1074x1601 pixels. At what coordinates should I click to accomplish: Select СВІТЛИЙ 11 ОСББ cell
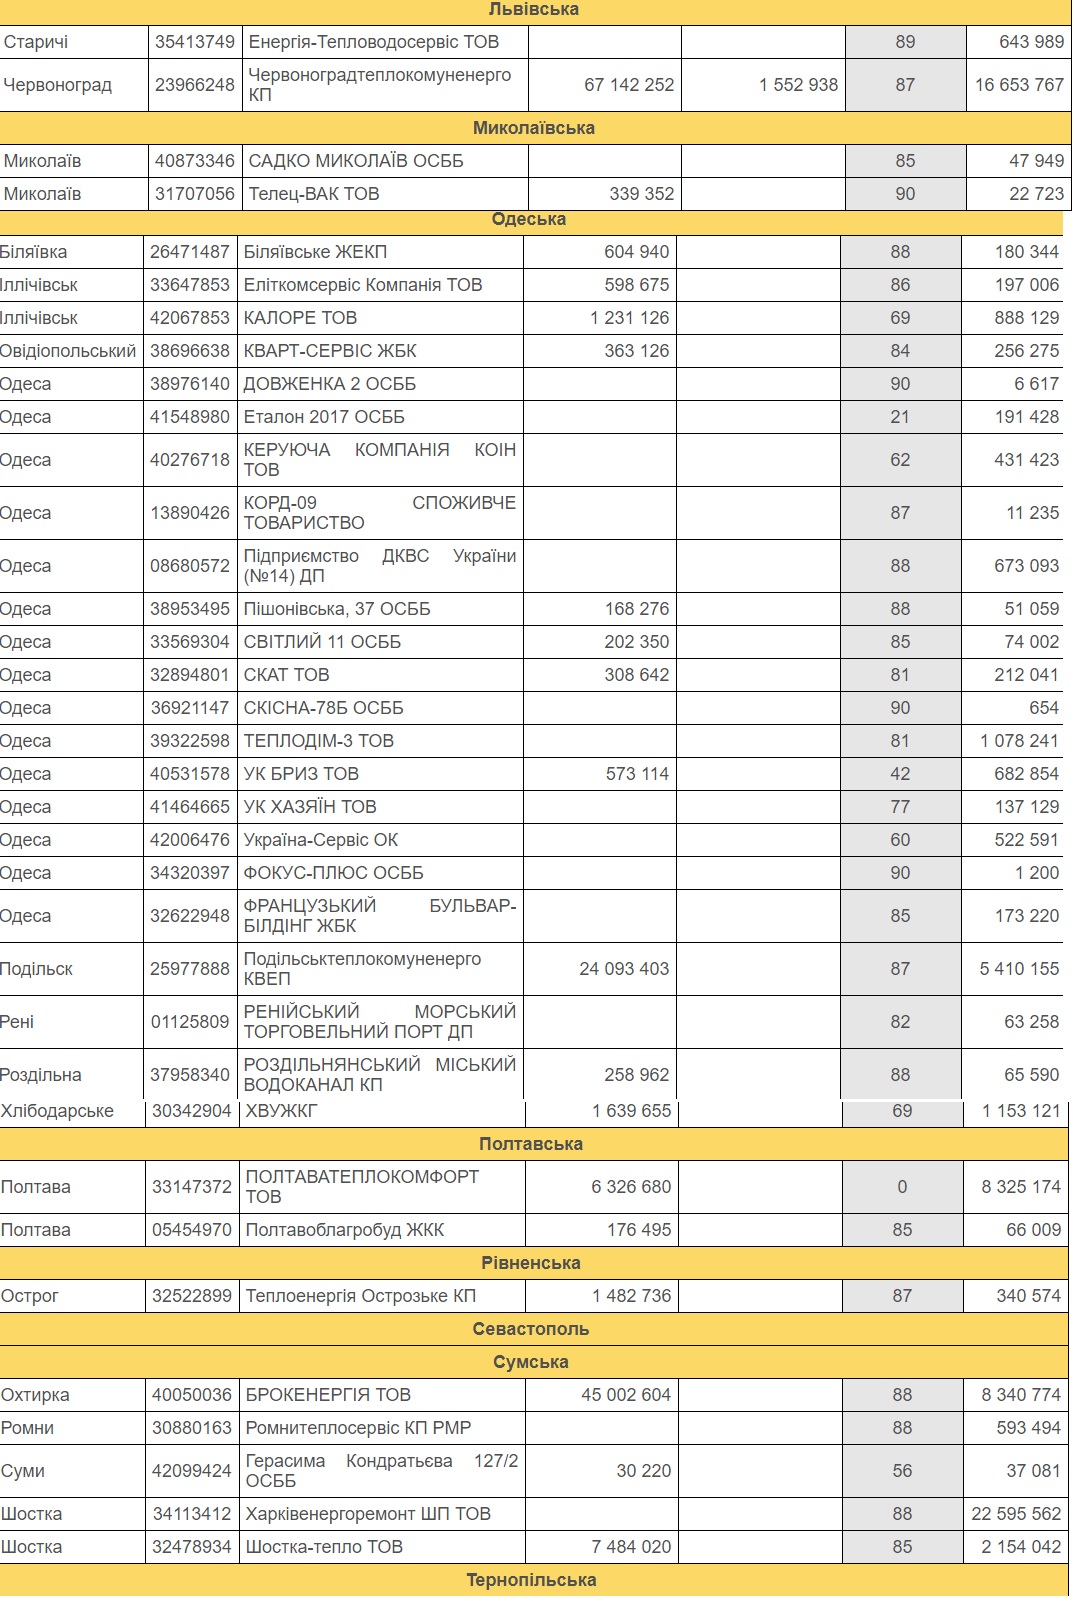tap(380, 642)
